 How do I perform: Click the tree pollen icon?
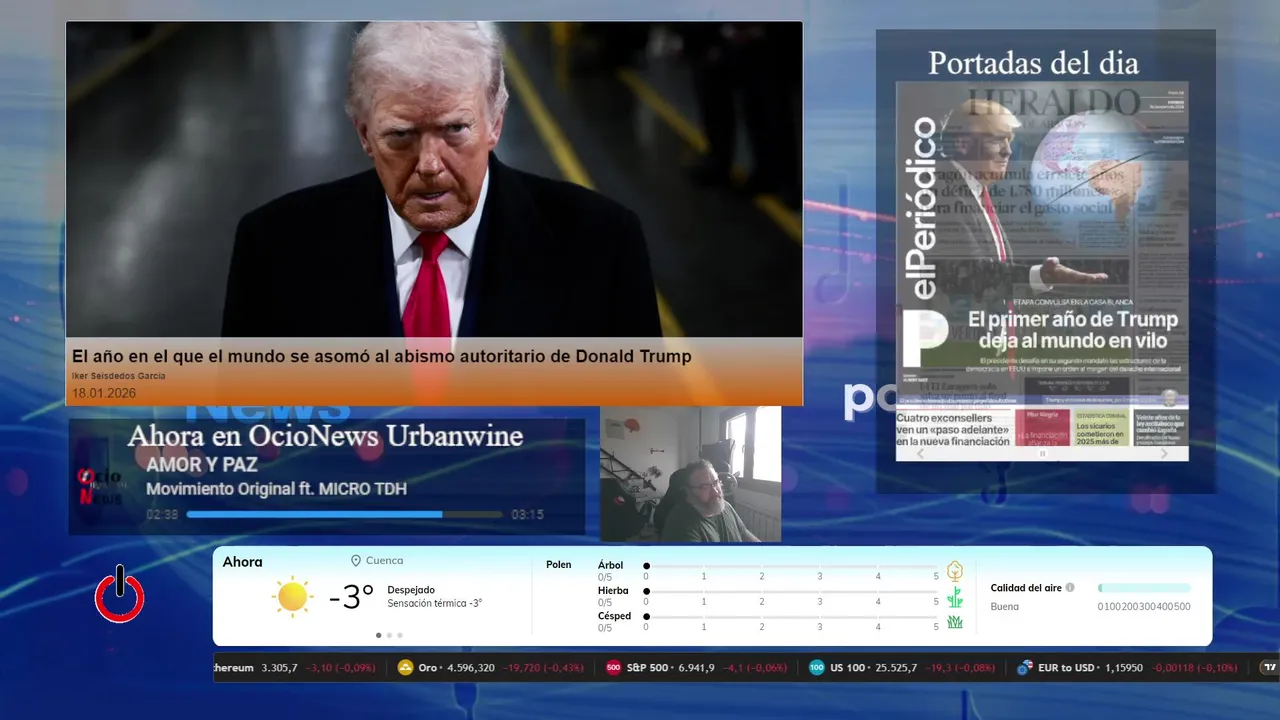(955, 571)
